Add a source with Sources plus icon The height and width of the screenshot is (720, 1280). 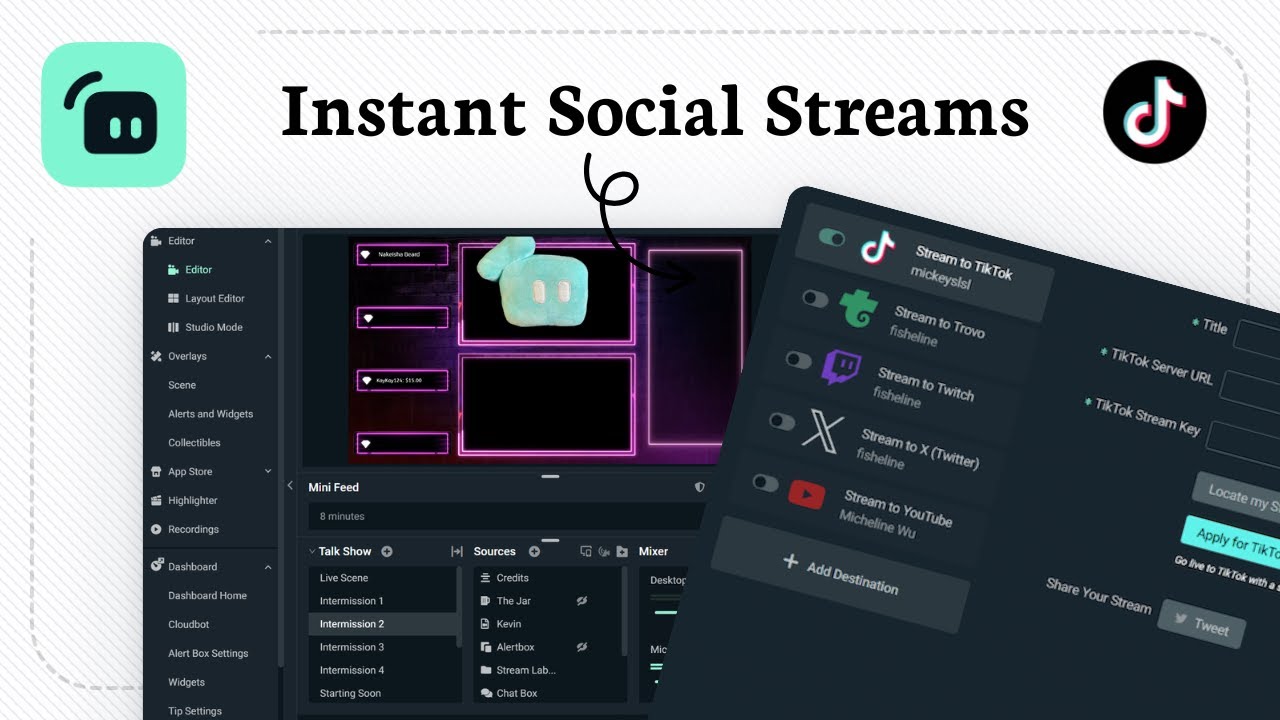coord(534,551)
